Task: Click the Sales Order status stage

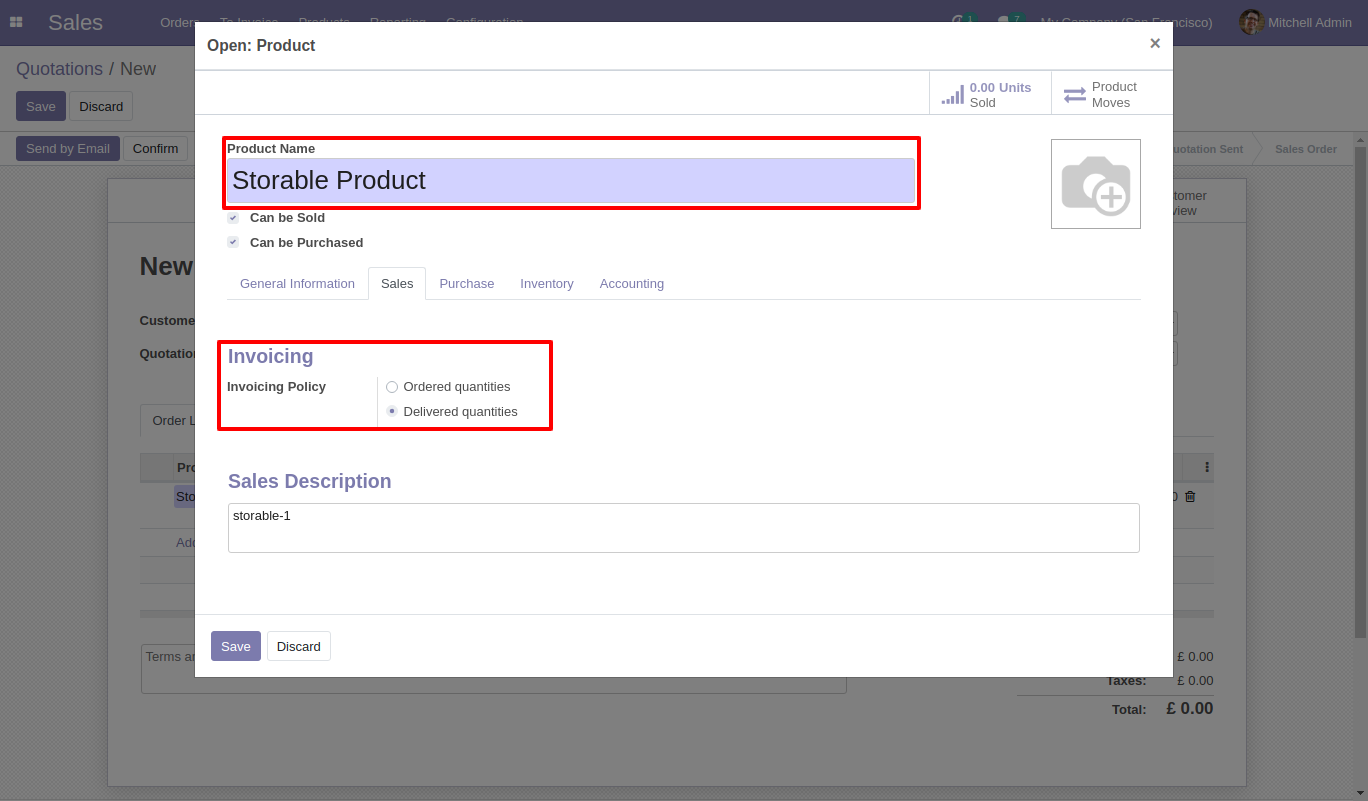Action: pyautogui.click(x=1305, y=149)
